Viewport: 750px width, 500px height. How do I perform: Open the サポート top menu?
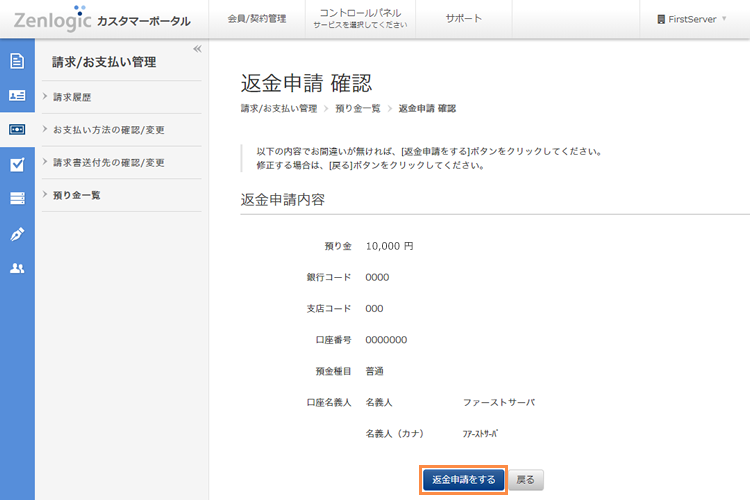tap(463, 19)
